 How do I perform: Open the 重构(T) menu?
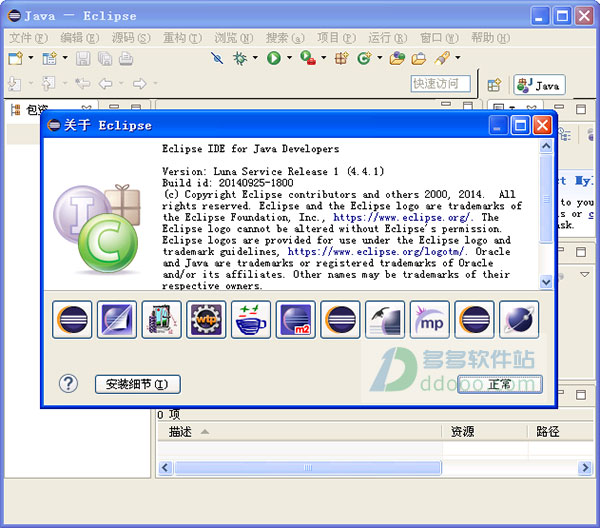click(x=182, y=38)
